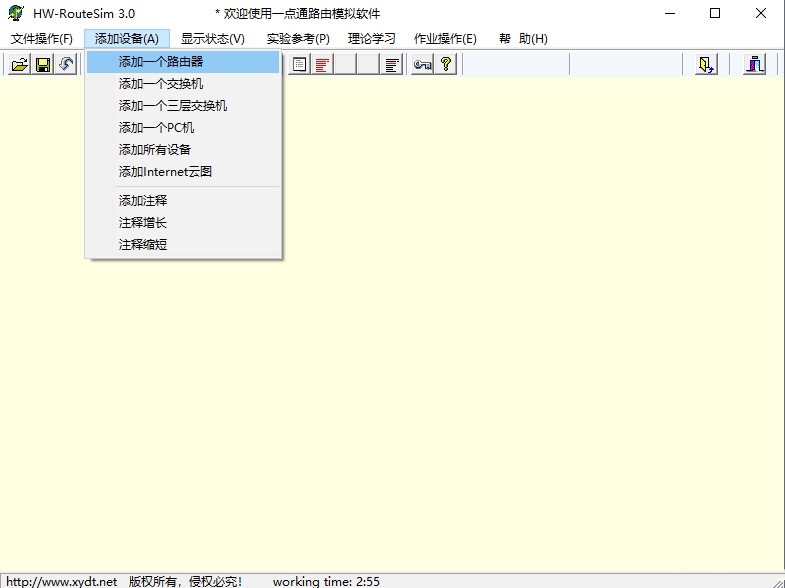The width and height of the screenshot is (785, 588).
Task: Click the blank toolbar button left of black lines icon
Action: [368, 64]
